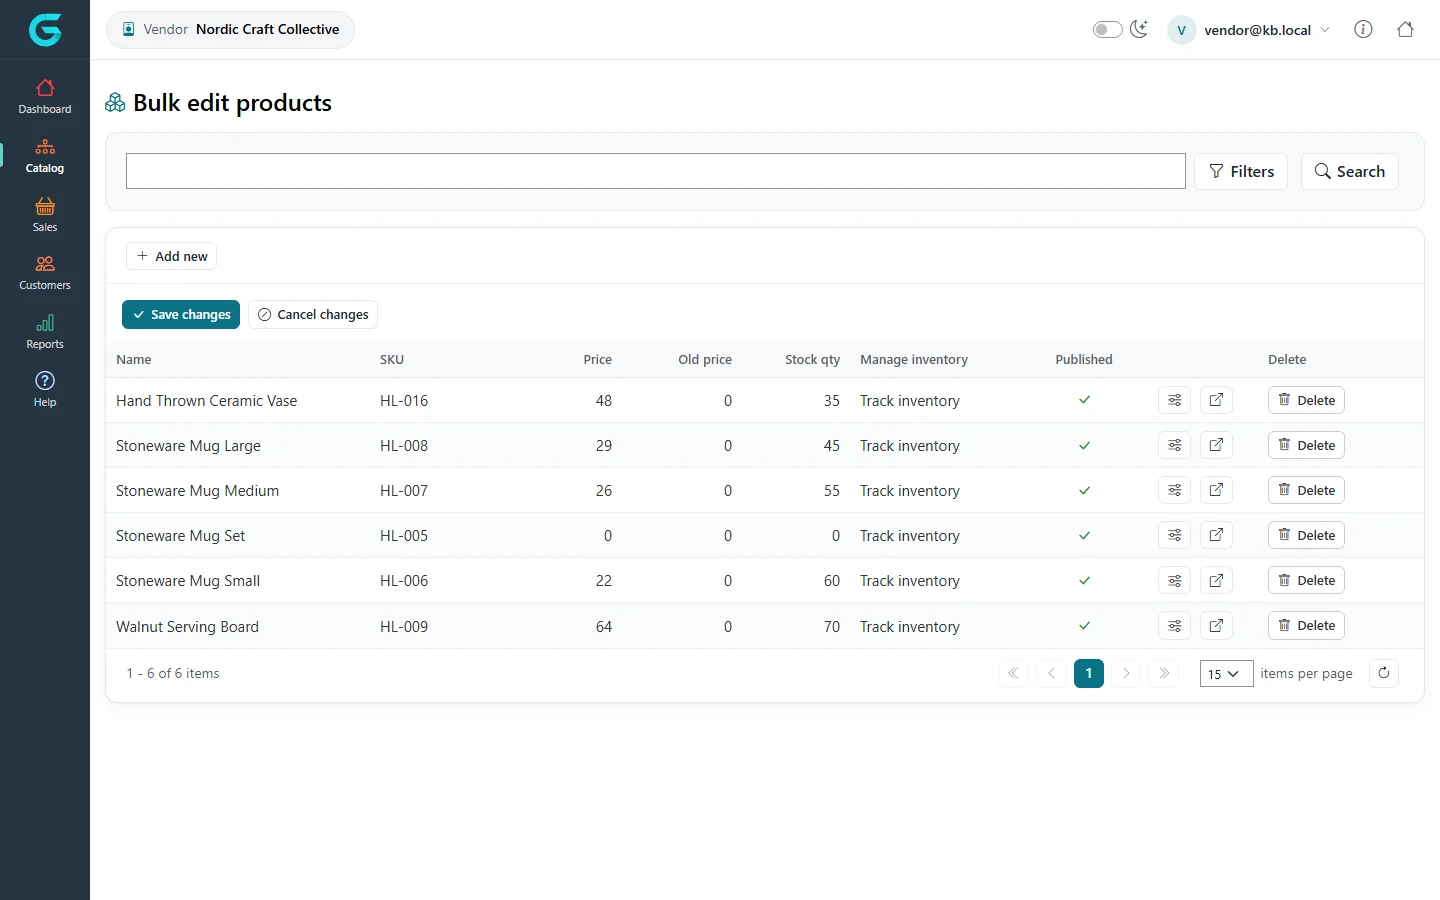1440x900 pixels.
Task: Open Stoneware Mug Set in external view
Action: click(x=1216, y=535)
